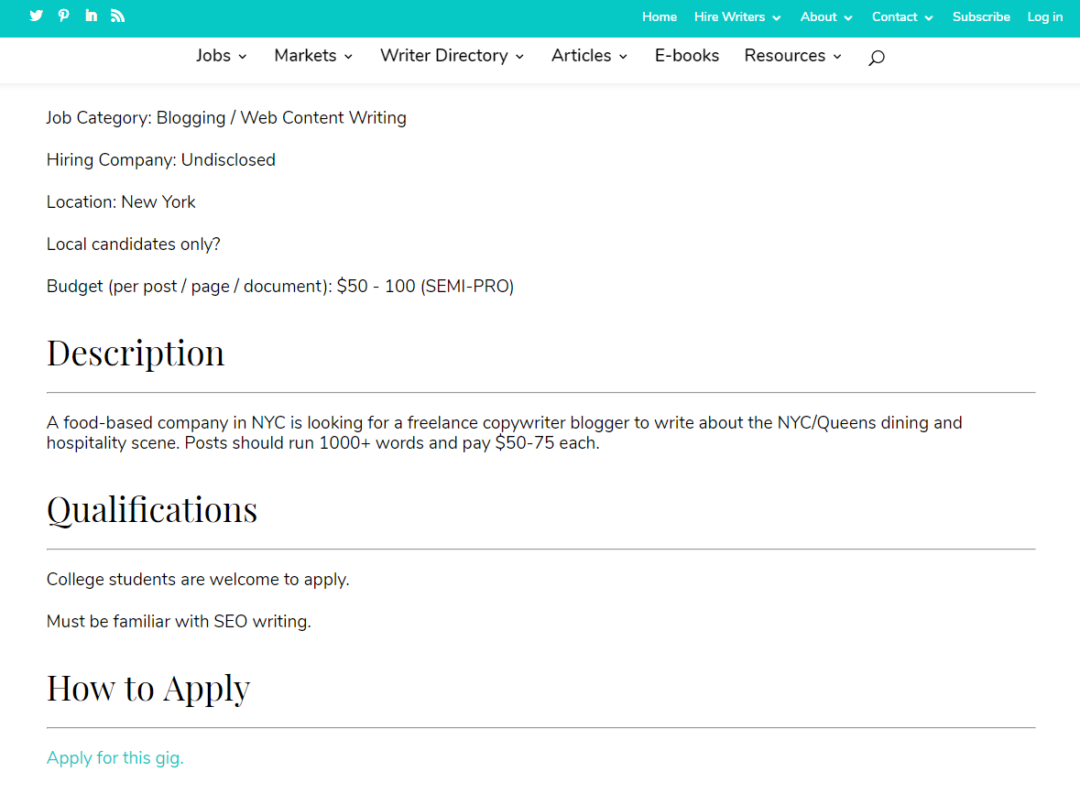Click the Description heading

click(x=135, y=353)
